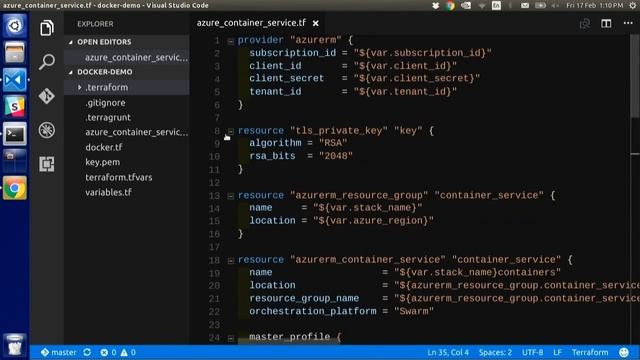Viewport: 640px width, 360px height.
Task: Click the feedback smiley icon
Action: click(624, 352)
